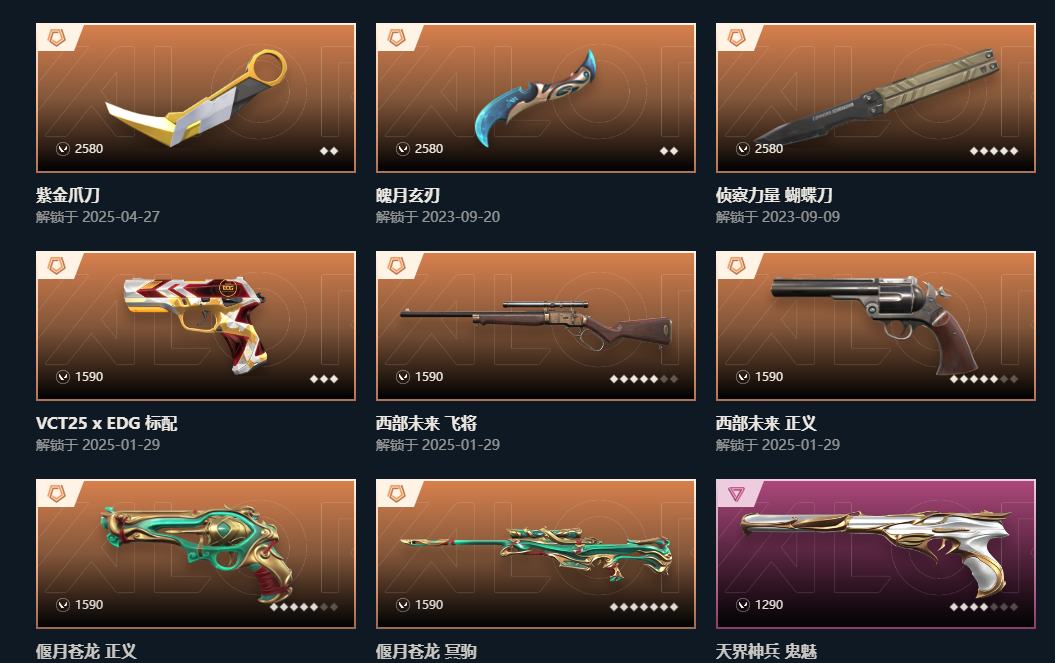Click the 西部未来 正义 skin title text
1055x663 pixels.
tap(766, 423)
